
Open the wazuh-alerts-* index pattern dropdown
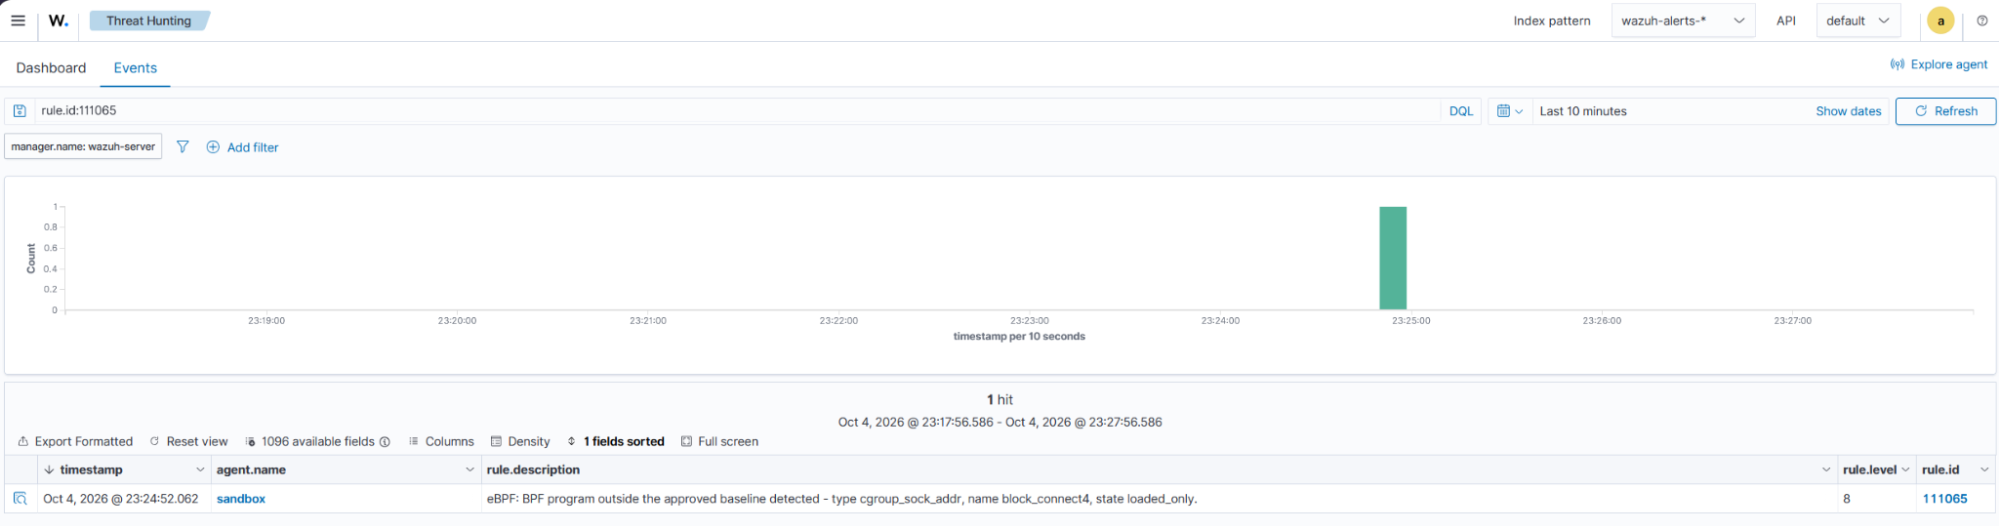coord(1683,20)
